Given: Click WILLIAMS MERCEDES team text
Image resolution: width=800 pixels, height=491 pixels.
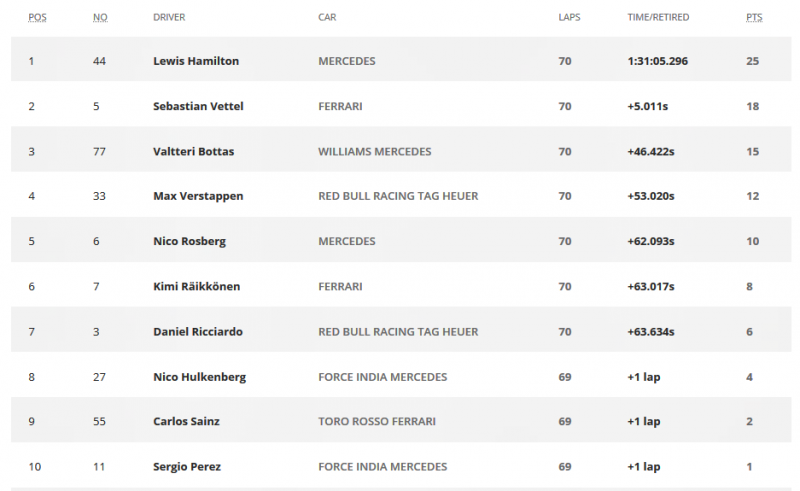Looking at the screenshot, I should pyautogui.click(x=374, y=151).
